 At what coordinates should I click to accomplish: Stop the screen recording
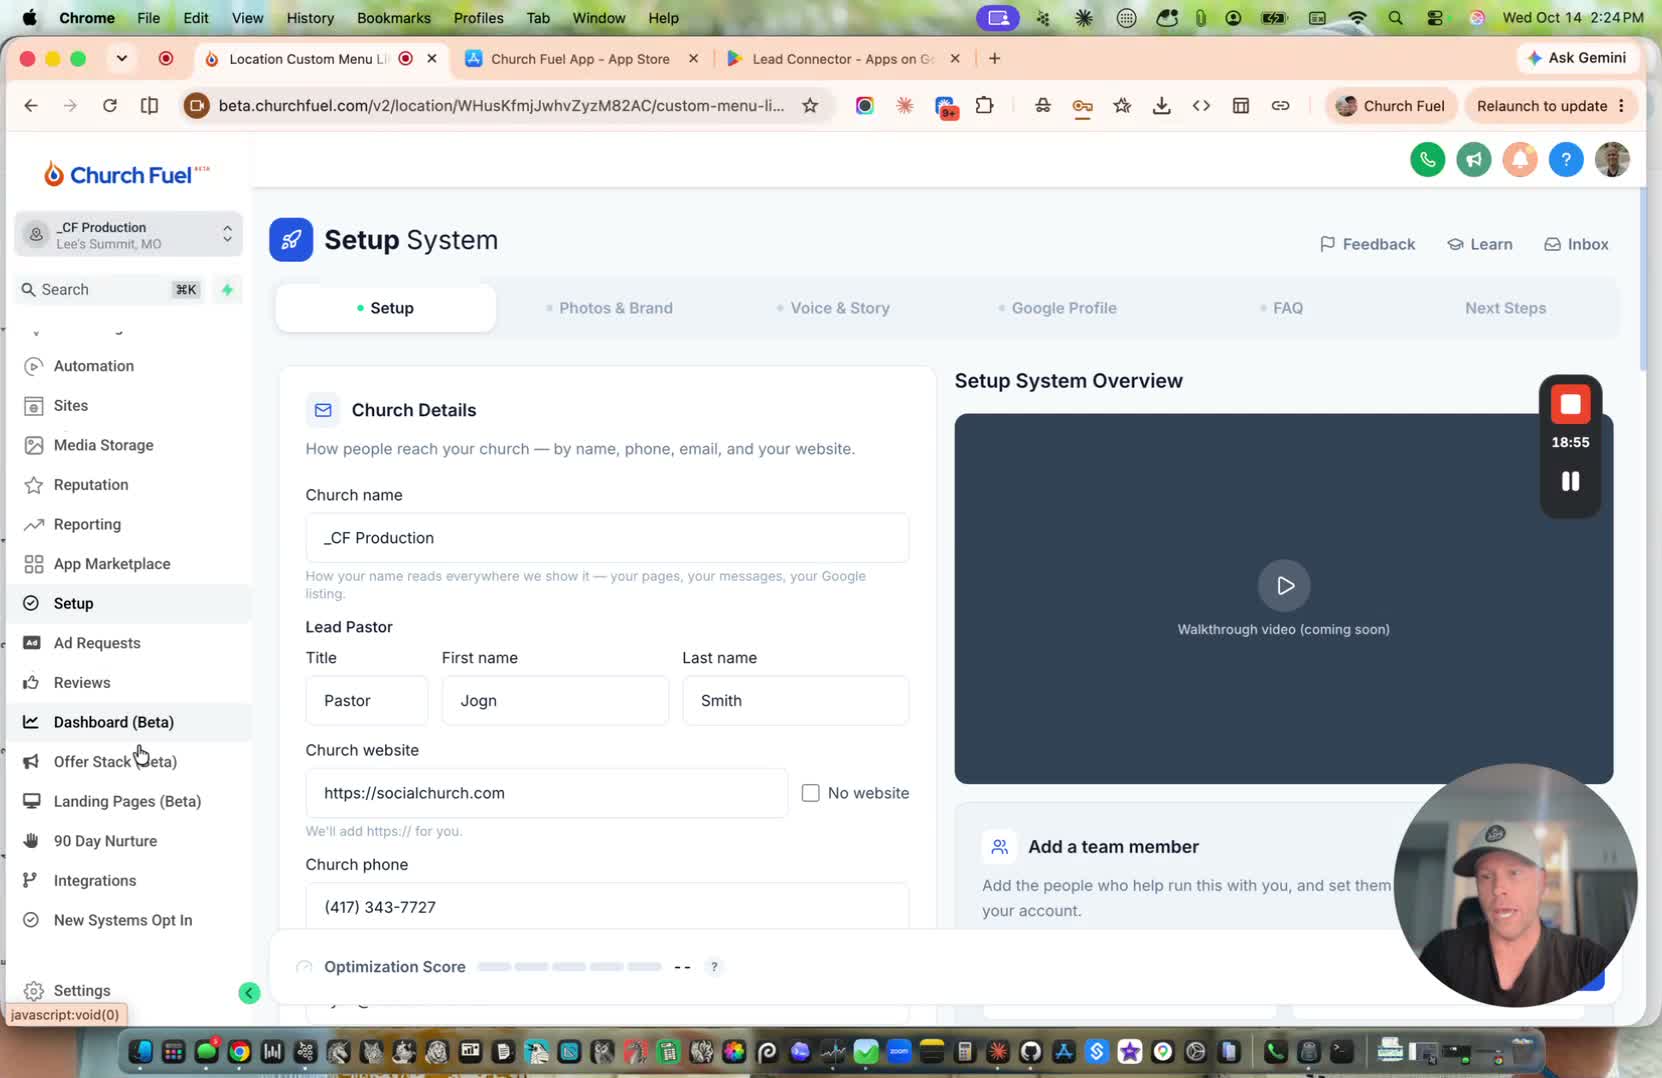pos(1570,404)
